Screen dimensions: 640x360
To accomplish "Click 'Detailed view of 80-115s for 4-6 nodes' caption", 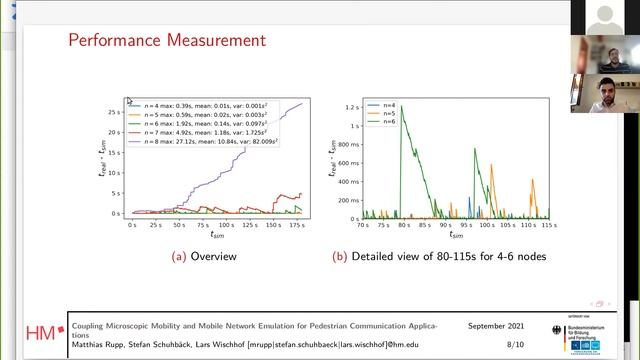I will pos(449,256).
